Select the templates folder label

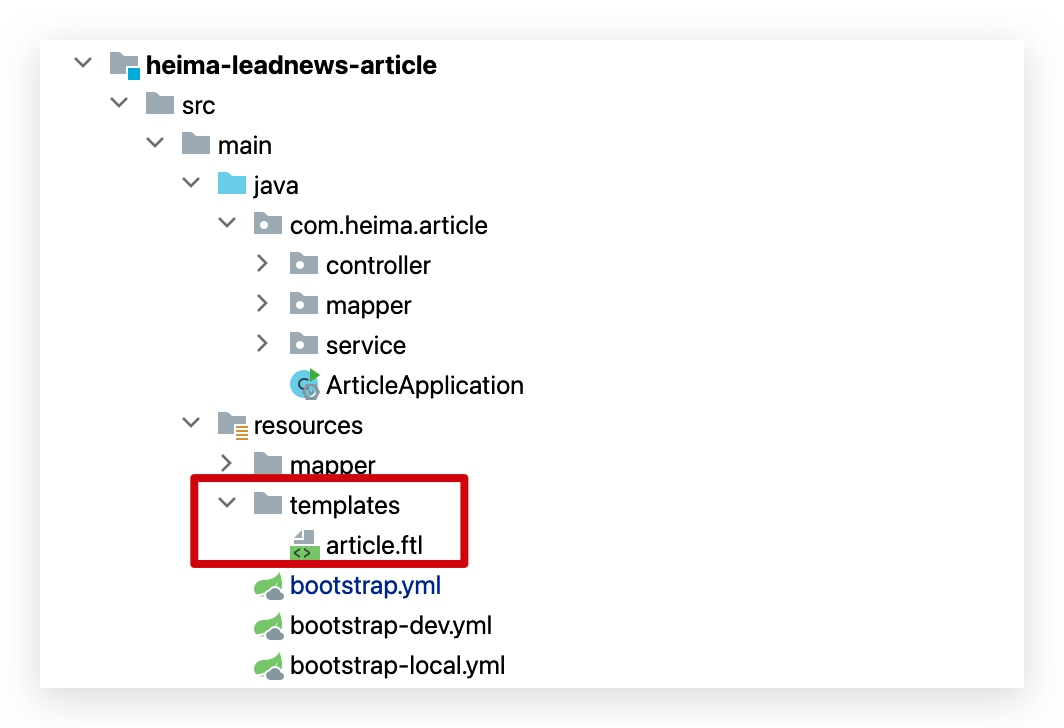[x=345, y=505]
